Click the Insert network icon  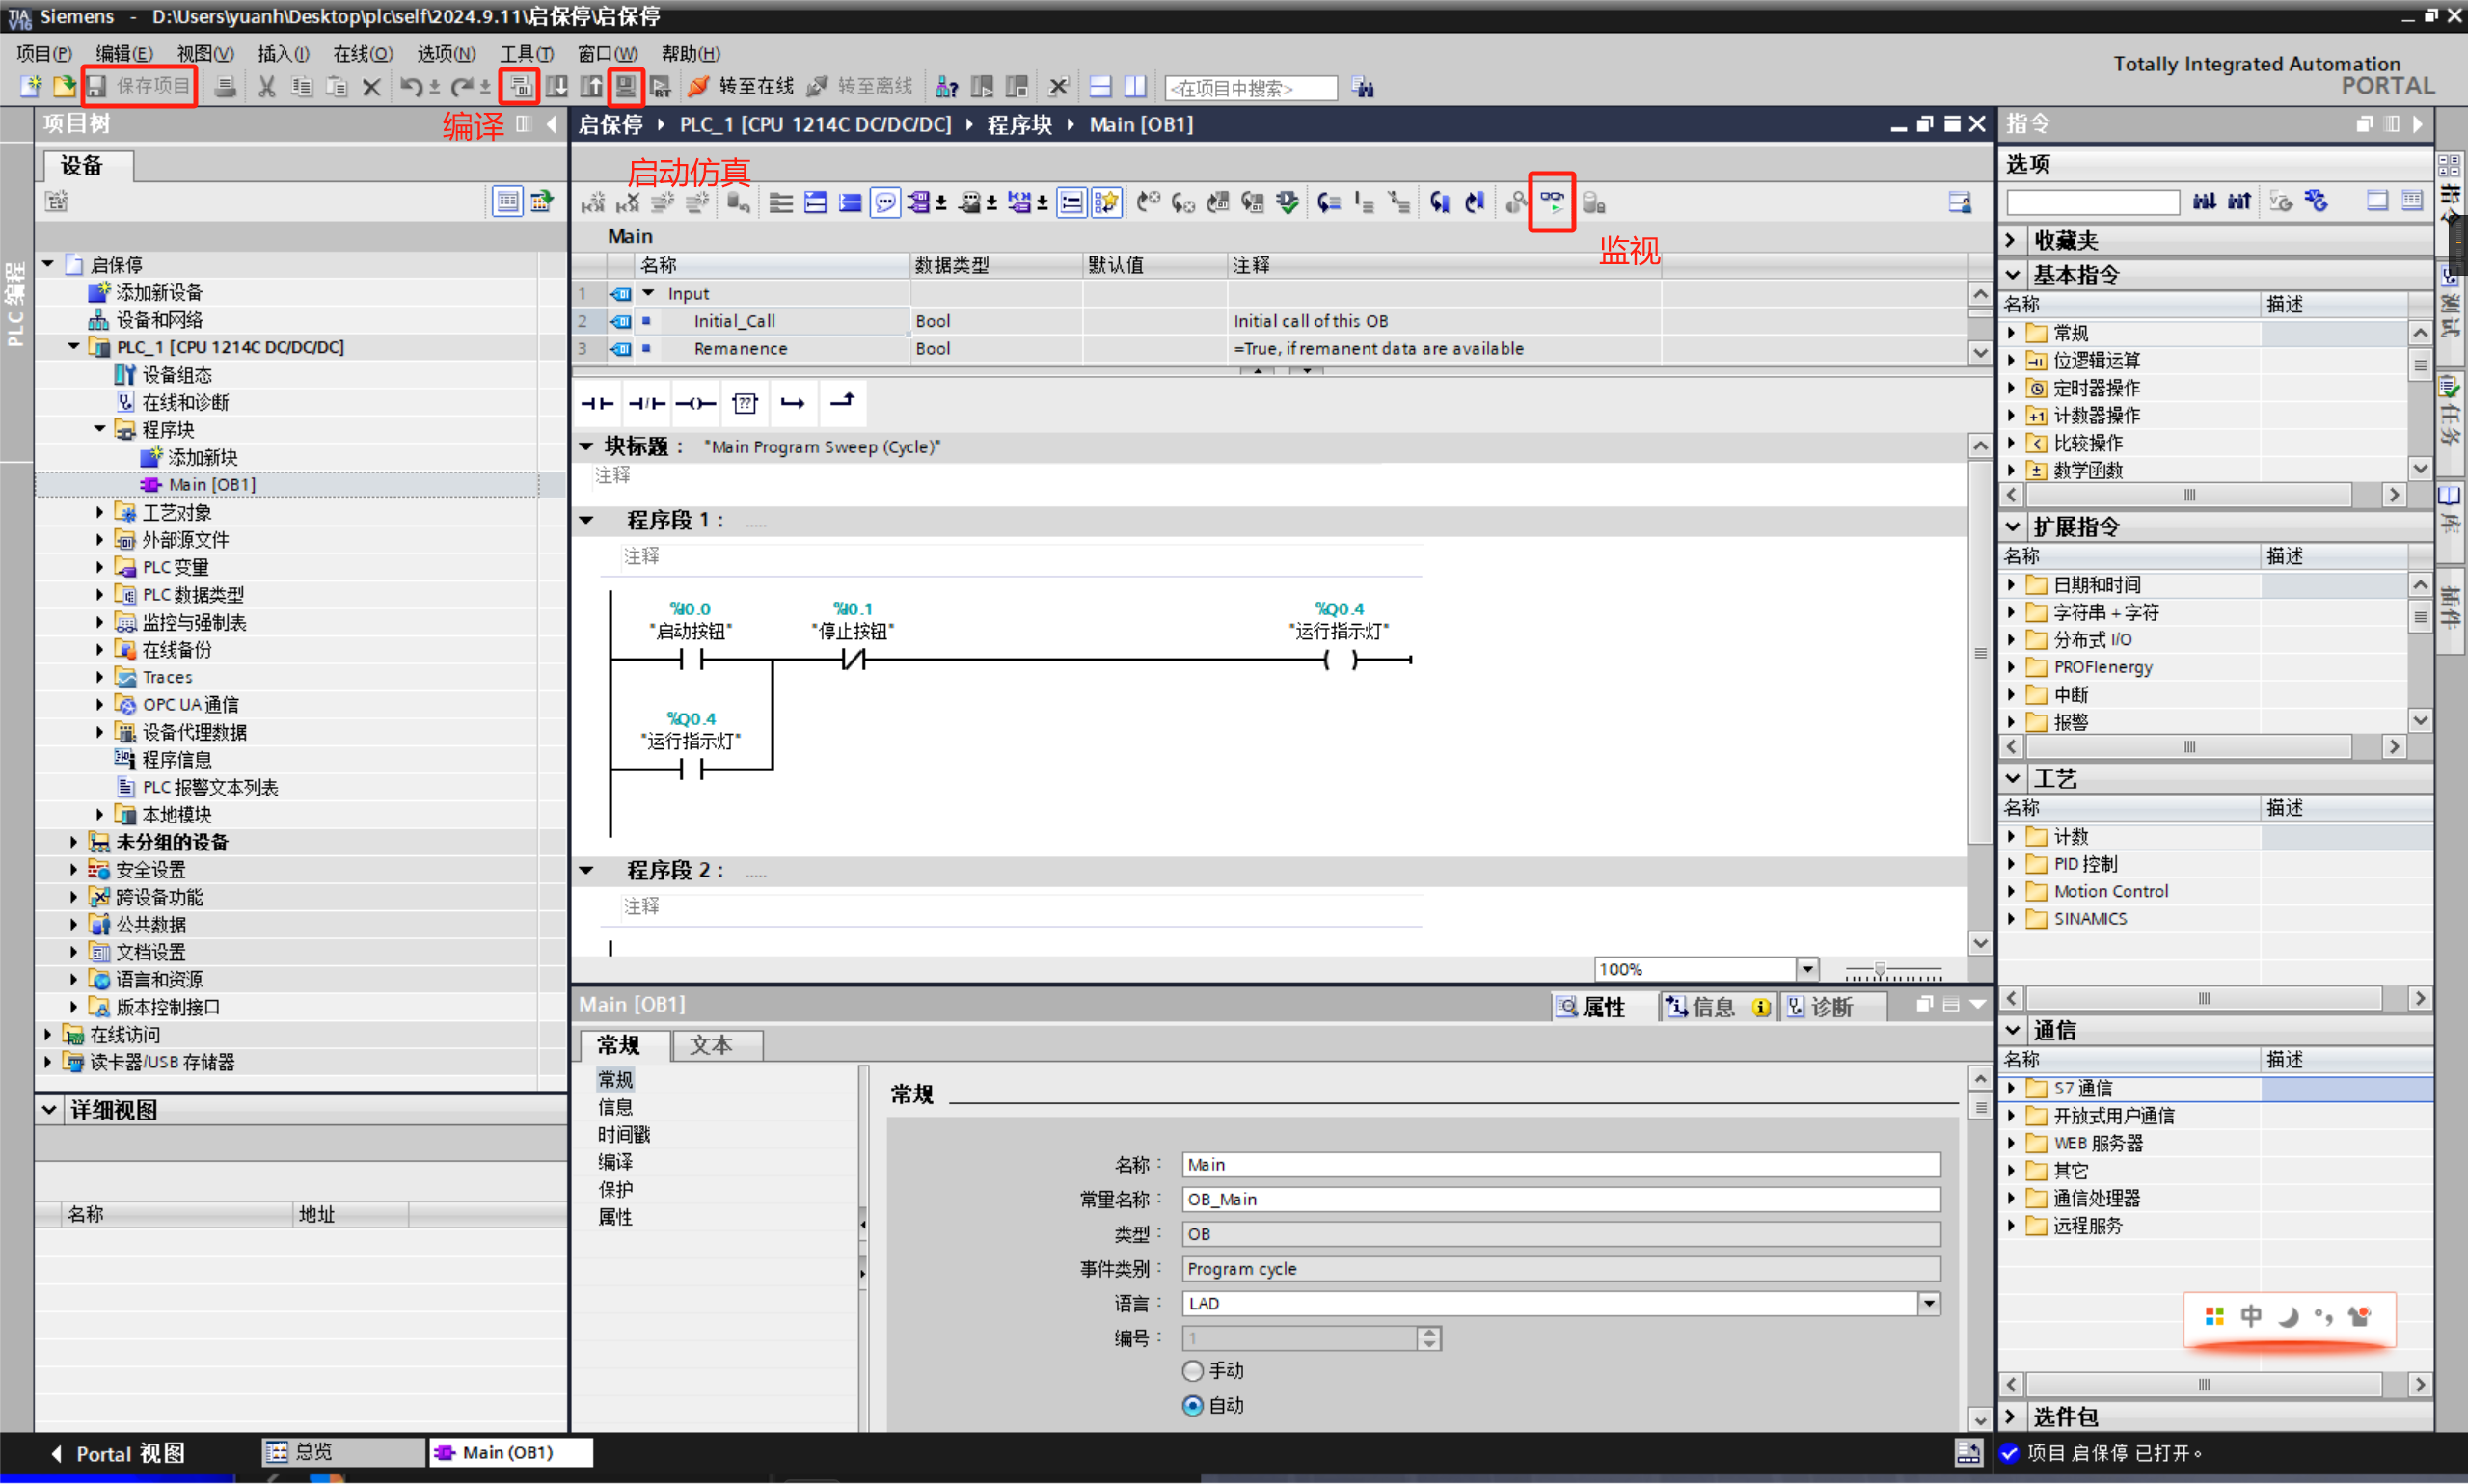594,203
